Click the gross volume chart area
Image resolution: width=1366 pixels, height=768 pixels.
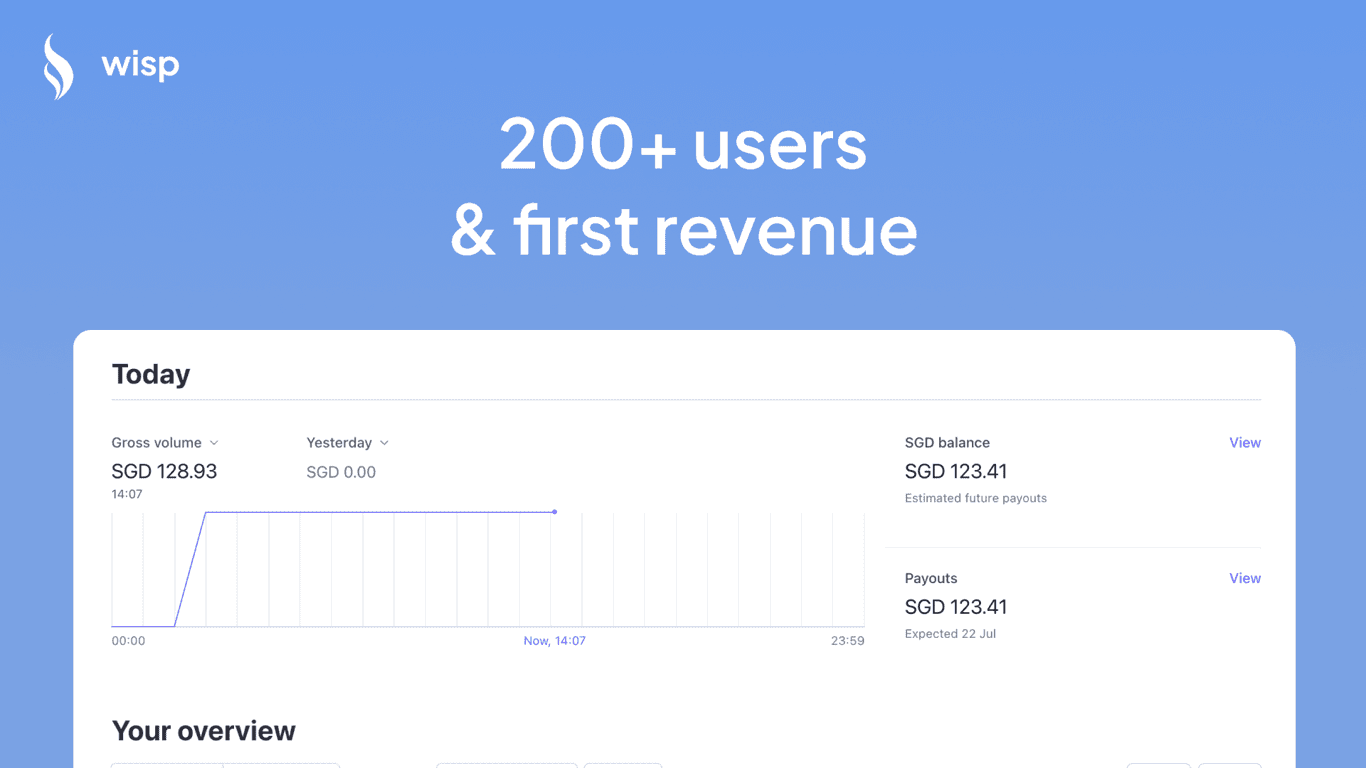click(487, 570)
